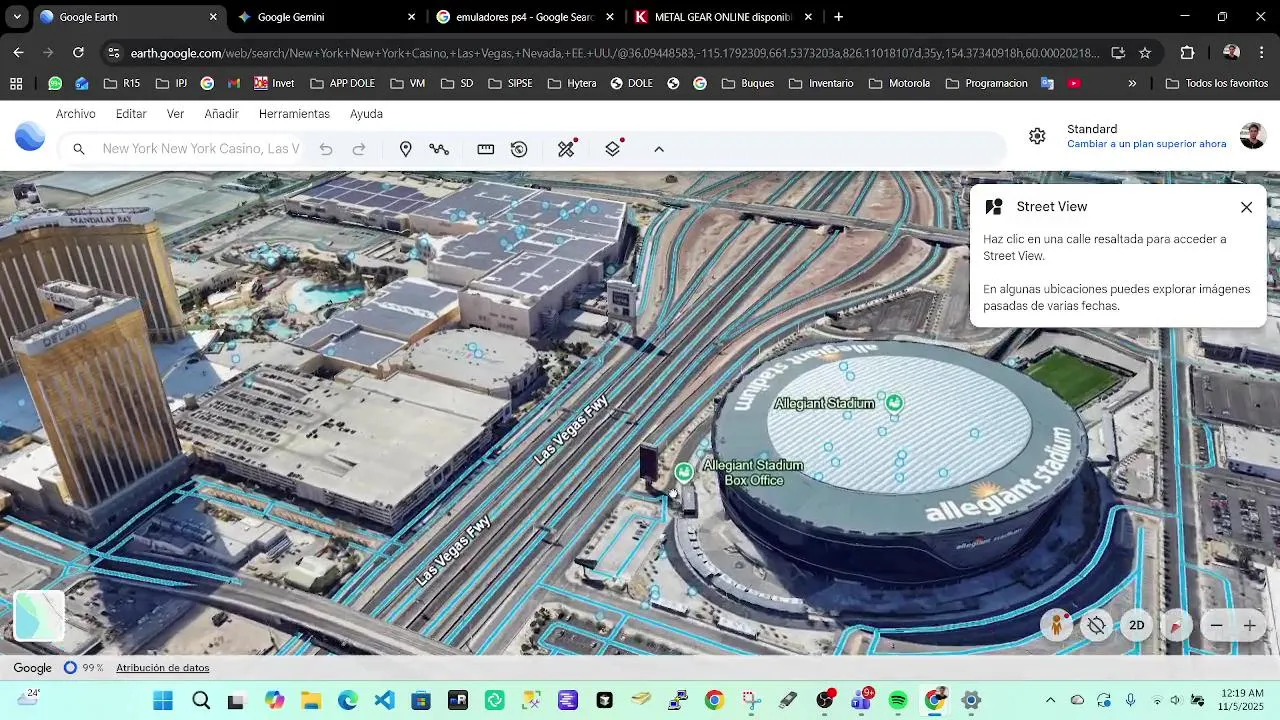Open the account profile avatar in Earth

pos(1253,136)
